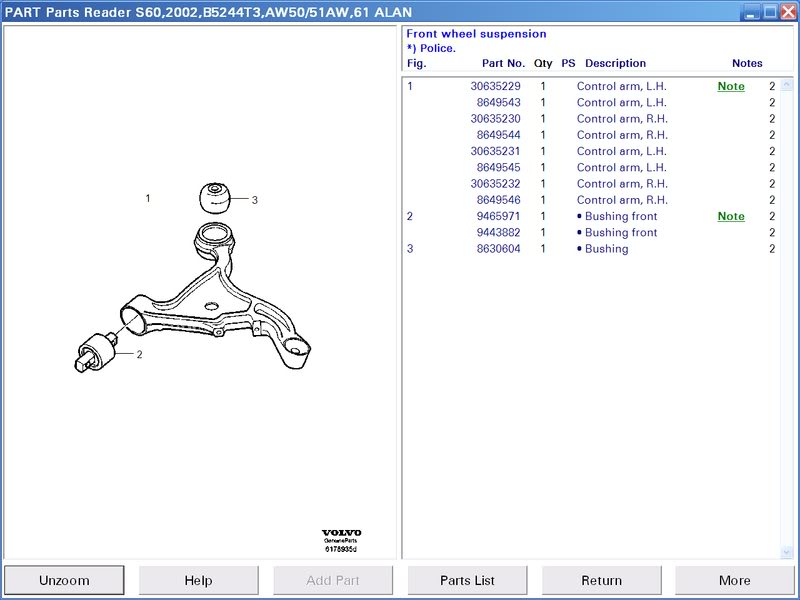The height and width of the screenshot is (600, 800).
Task: Click the Notes column header
Action: [747, 63]
